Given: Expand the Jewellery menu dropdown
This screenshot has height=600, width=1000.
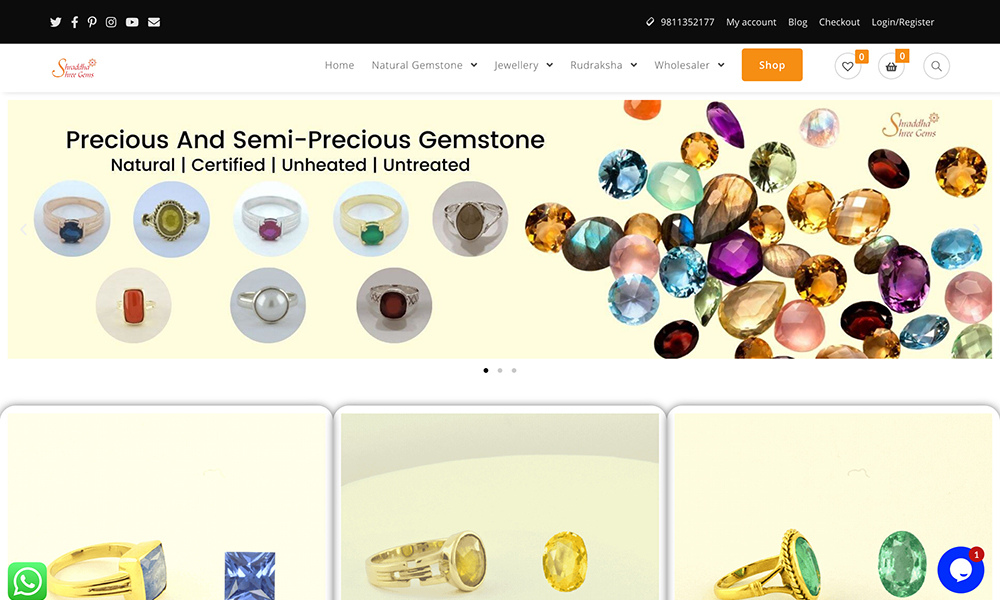Looking at the screenshot, I should click(524, 65).
